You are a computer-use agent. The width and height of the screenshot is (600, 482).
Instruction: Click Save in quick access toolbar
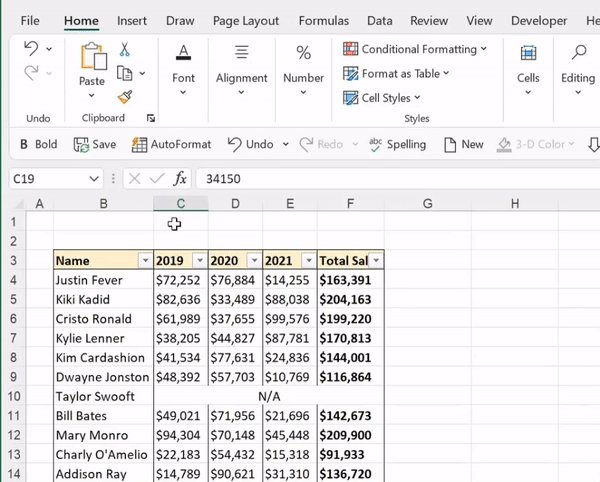point(95,145)
